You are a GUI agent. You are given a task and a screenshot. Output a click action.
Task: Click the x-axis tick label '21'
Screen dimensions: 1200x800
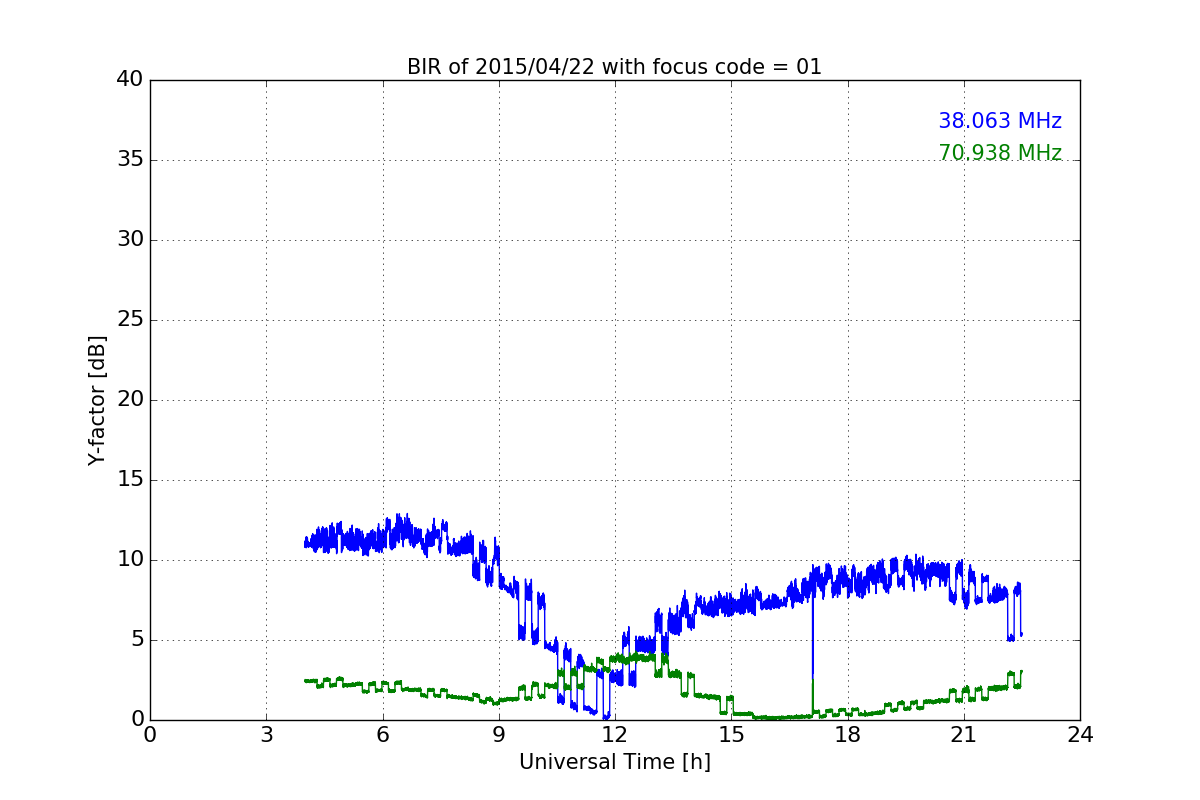point(963,735)
